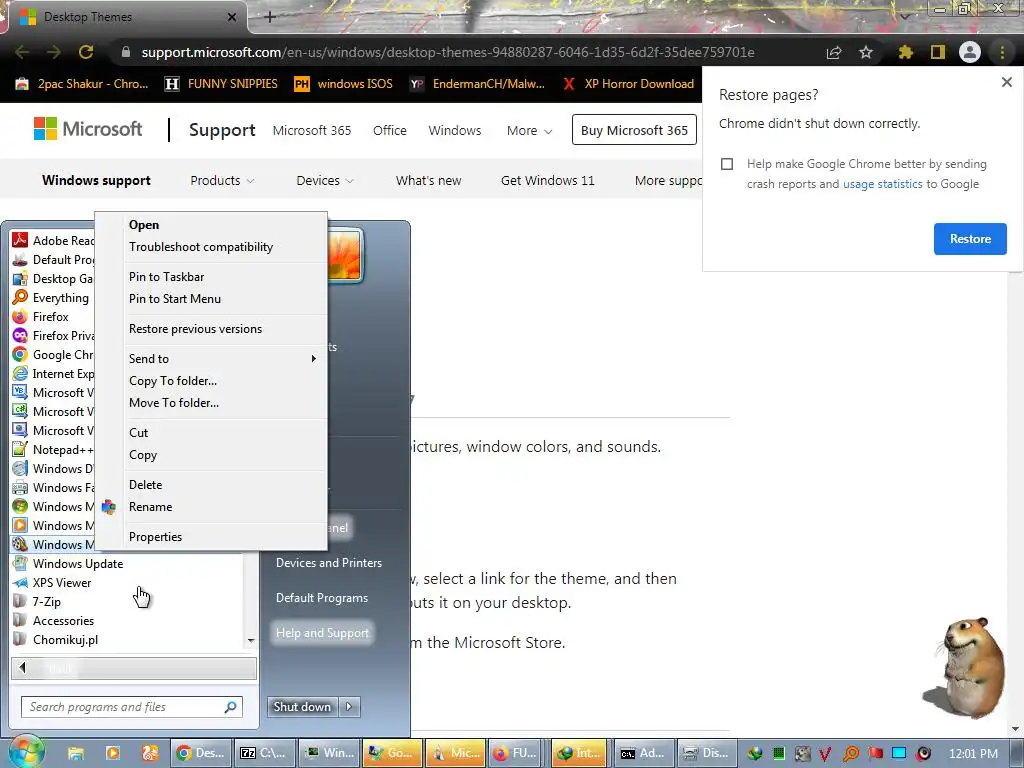Open the Shut down options arrow
This screenshot has height=768, width=1024.
(349, 707)
